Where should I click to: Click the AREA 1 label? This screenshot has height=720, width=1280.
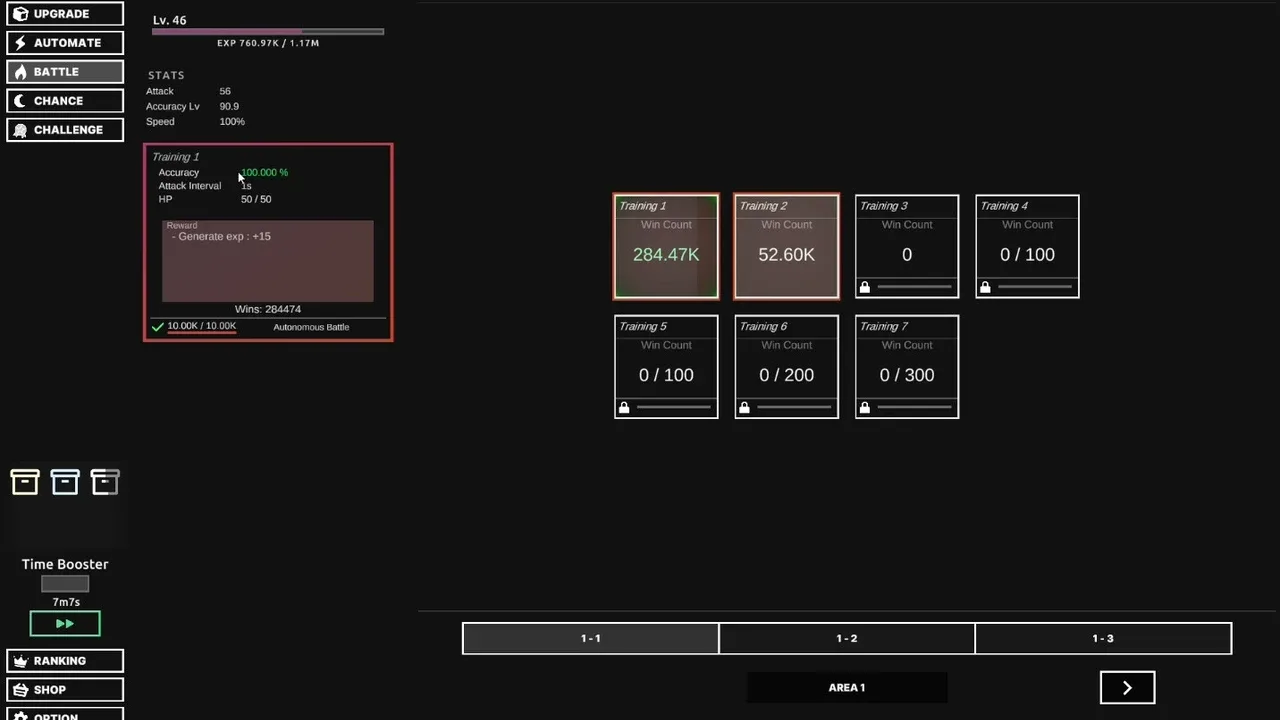(847, 688)
